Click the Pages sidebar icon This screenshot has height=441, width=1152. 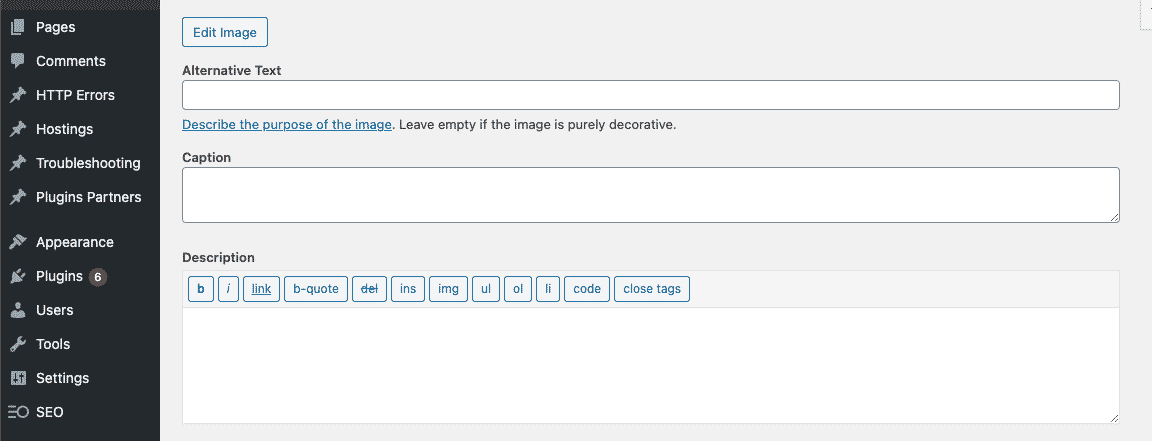pos(18,27)
